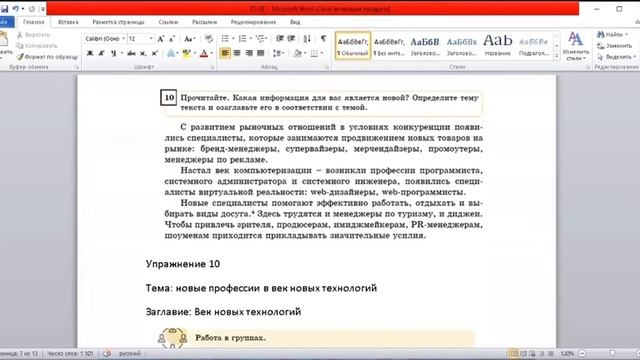The height and width of the screenshot is (360, 640).
Task: Toggle superscript x² formatting
Action: (155, 53)
